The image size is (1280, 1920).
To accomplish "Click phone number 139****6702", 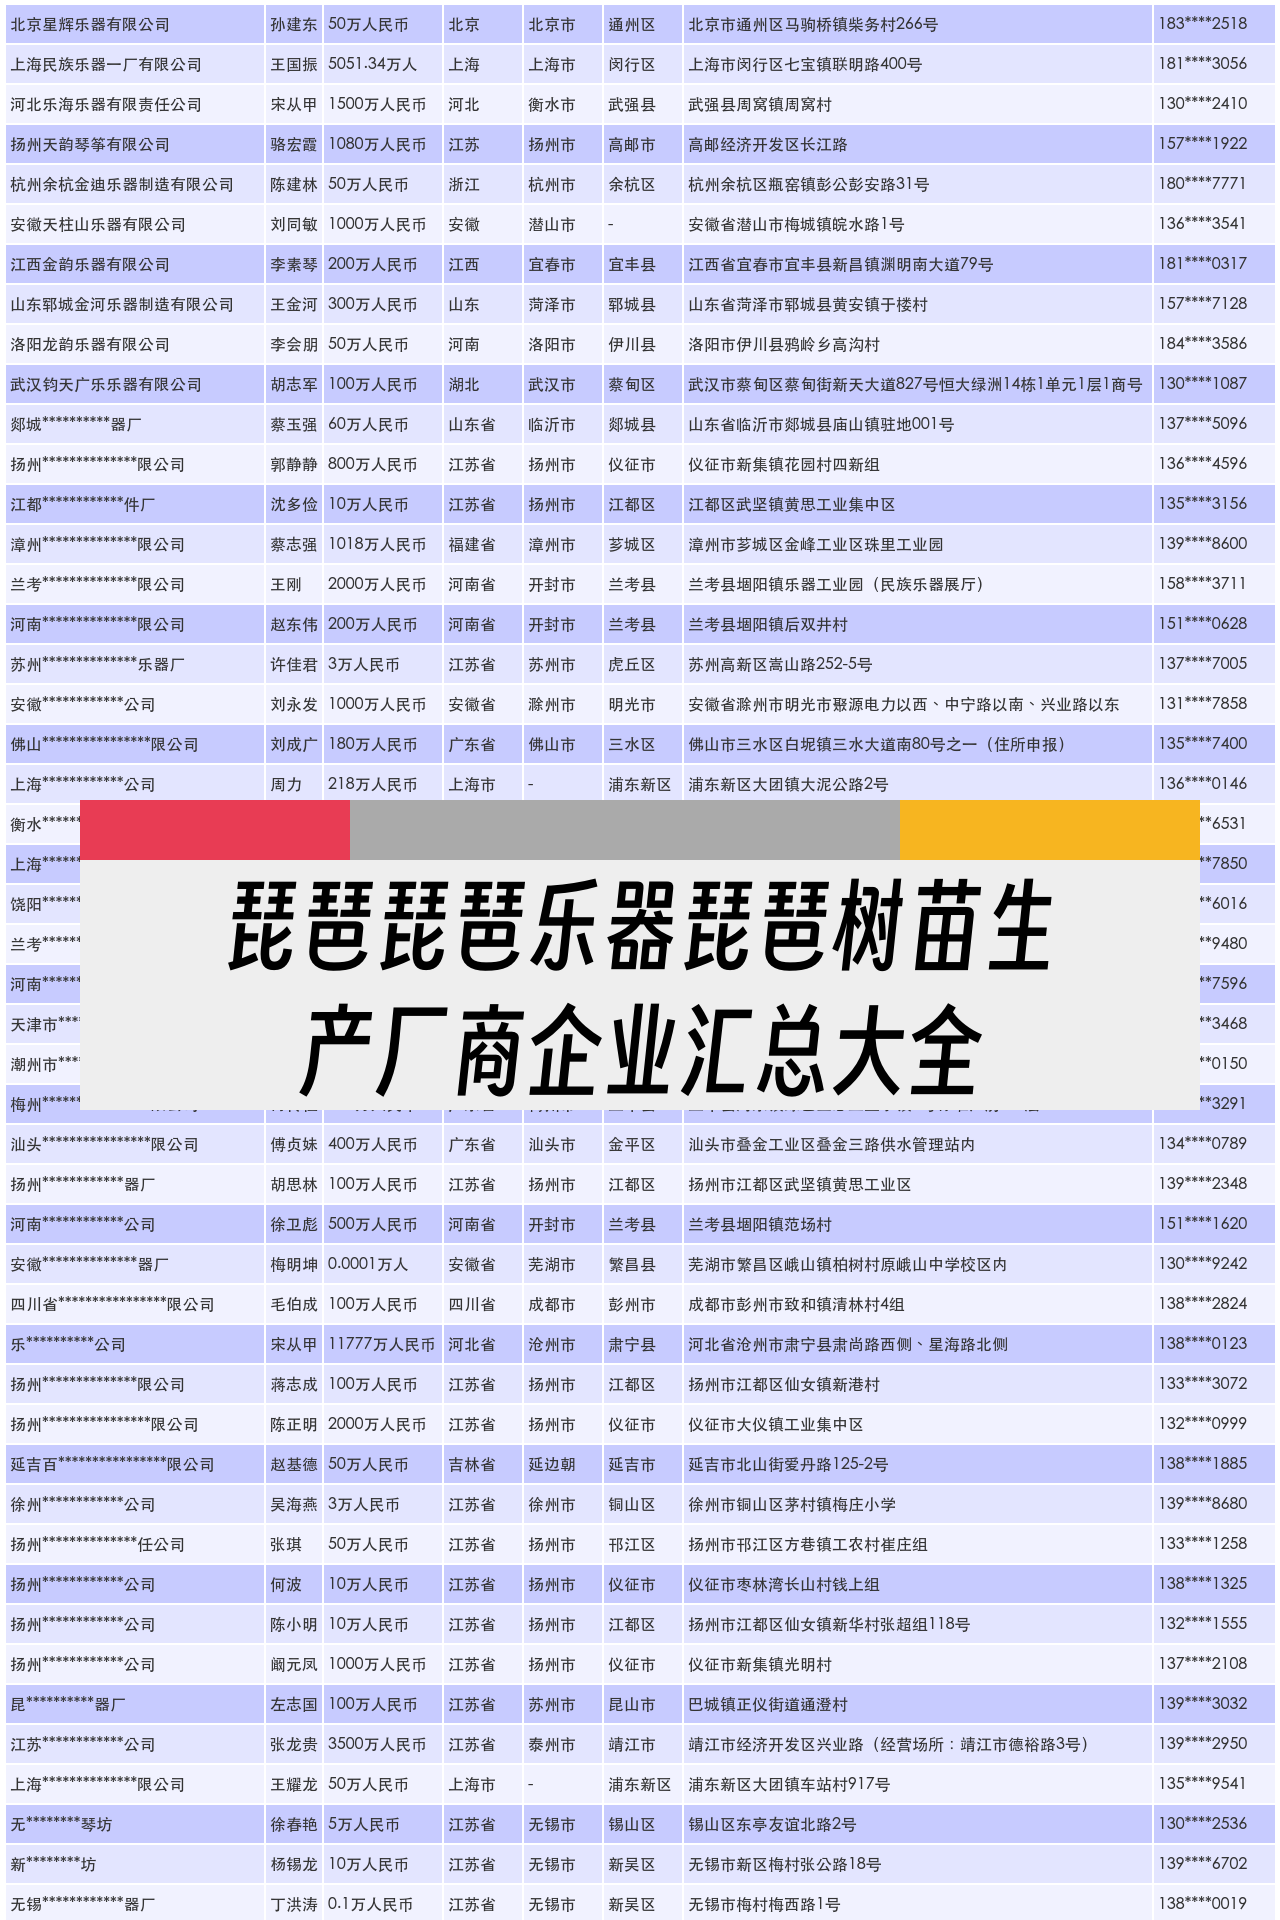I will [1203, 1863].
